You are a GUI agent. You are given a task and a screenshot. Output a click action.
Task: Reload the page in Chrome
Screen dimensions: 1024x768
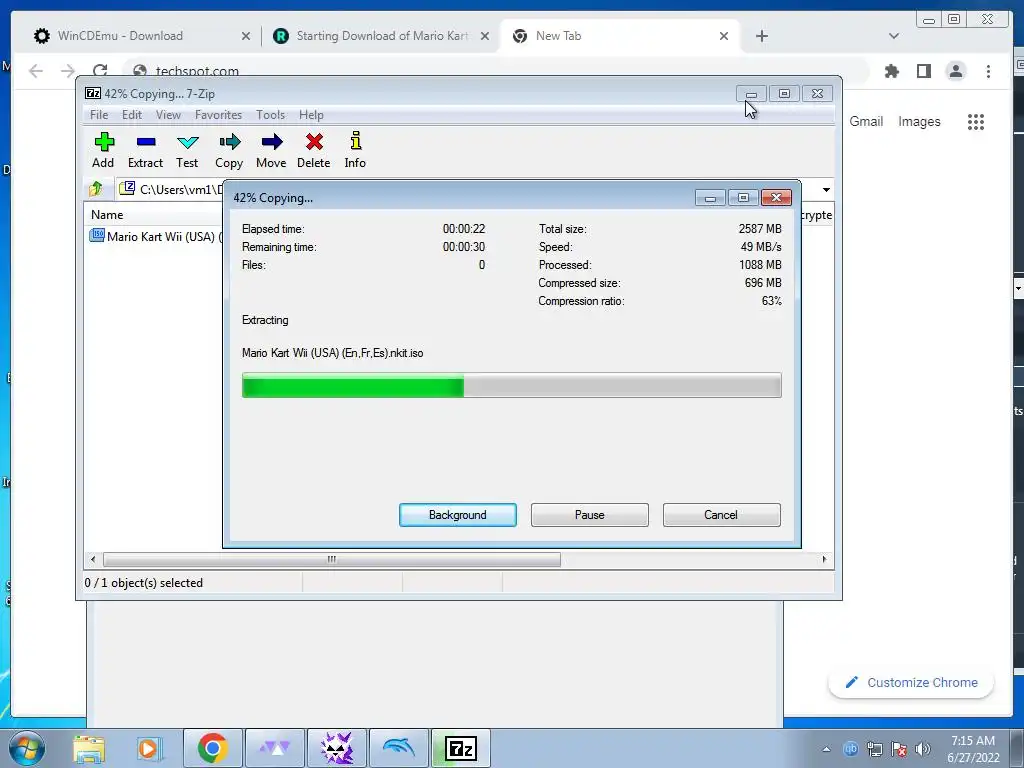pos(100,71)
